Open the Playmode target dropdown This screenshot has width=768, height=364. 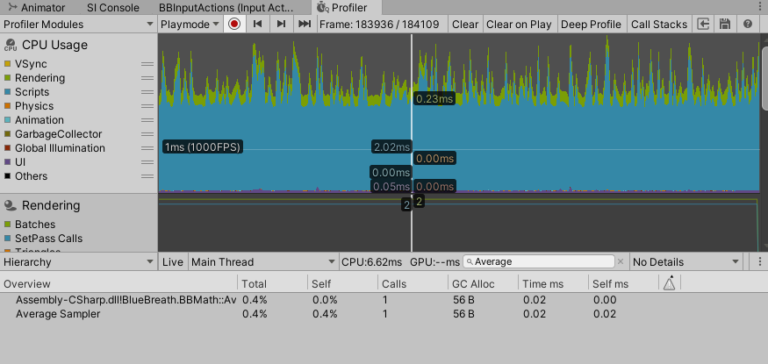190,24
